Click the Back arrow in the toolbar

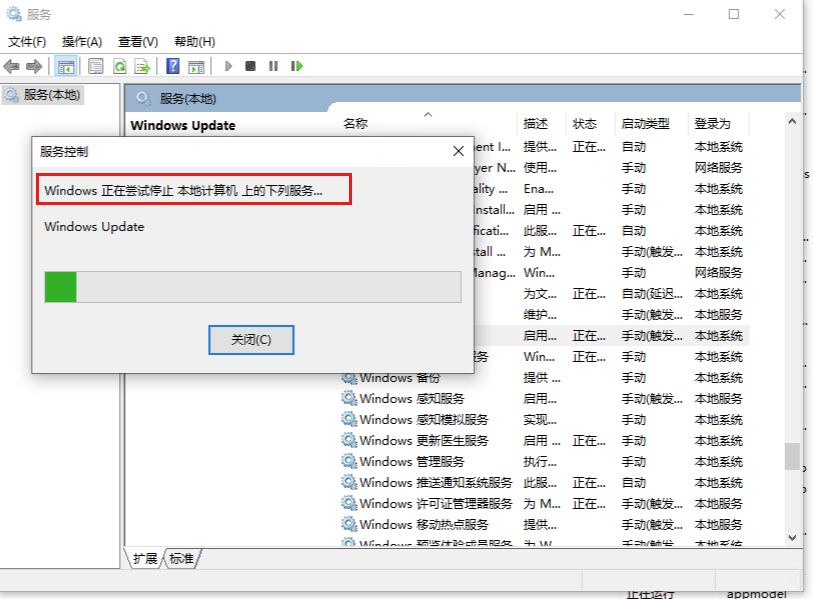pos(11,66)
